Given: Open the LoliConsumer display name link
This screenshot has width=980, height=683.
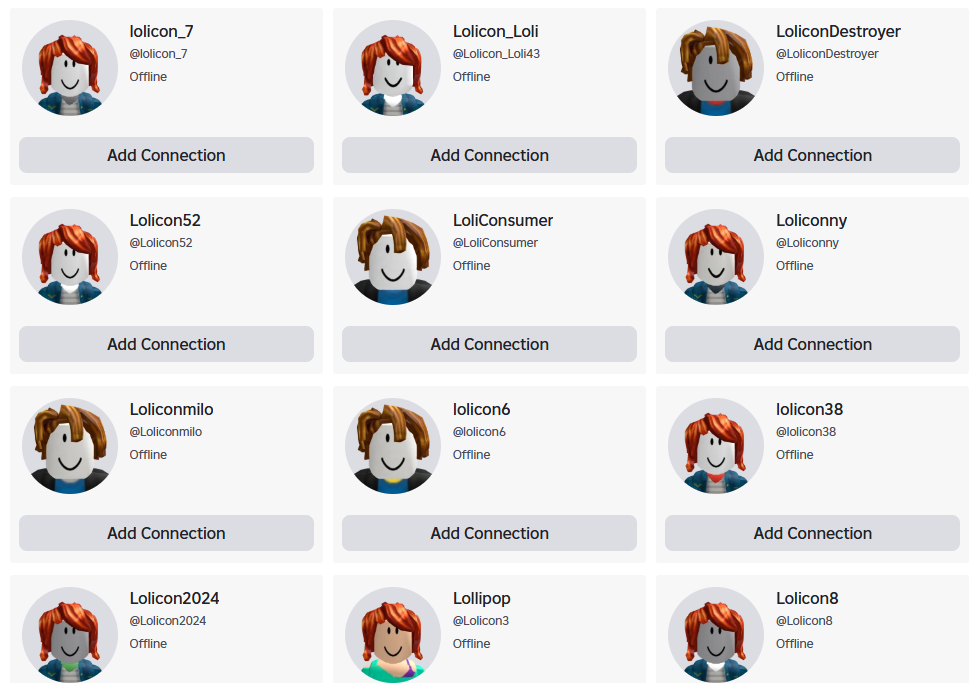Looking at the screenshot, I should click(x=502, y=220).
